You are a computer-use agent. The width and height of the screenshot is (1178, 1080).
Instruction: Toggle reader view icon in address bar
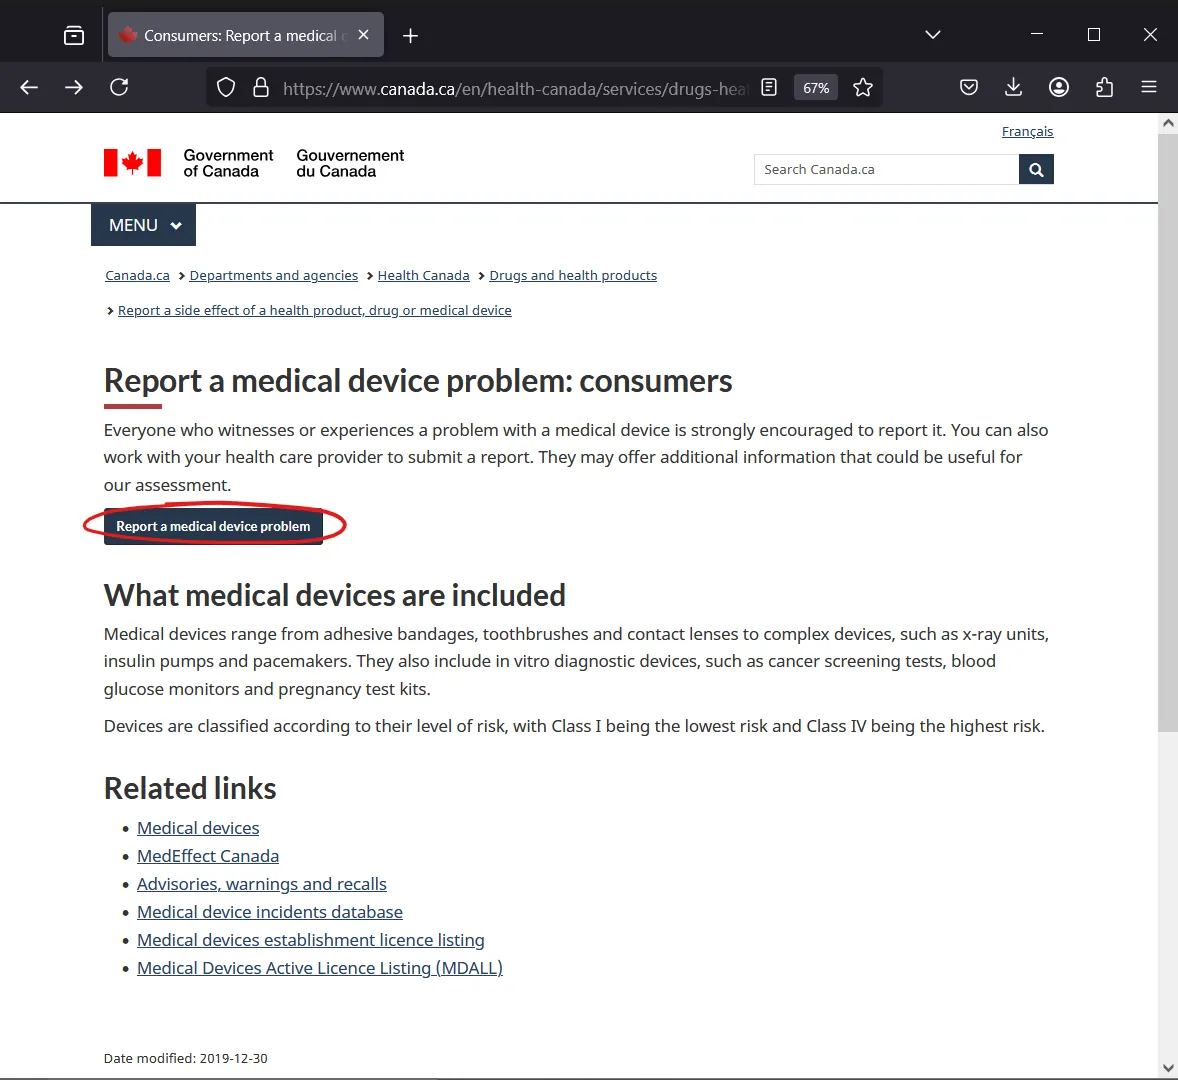tap(769, 88)
